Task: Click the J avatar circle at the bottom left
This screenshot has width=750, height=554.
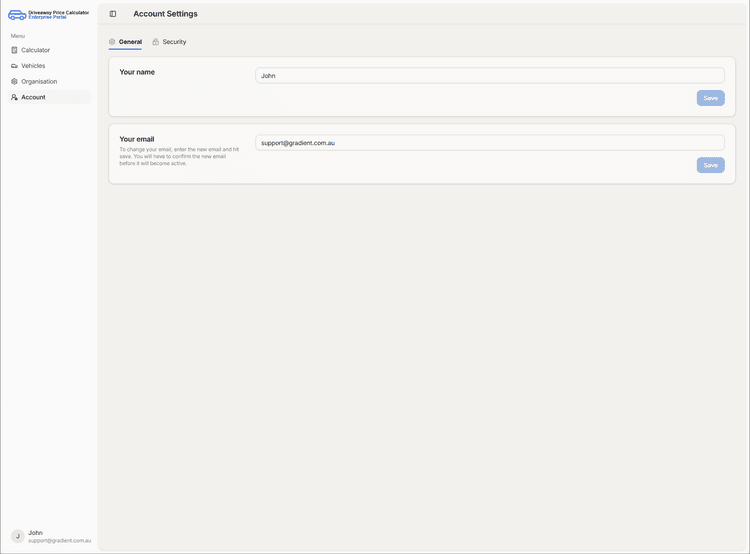Action: 18,536
